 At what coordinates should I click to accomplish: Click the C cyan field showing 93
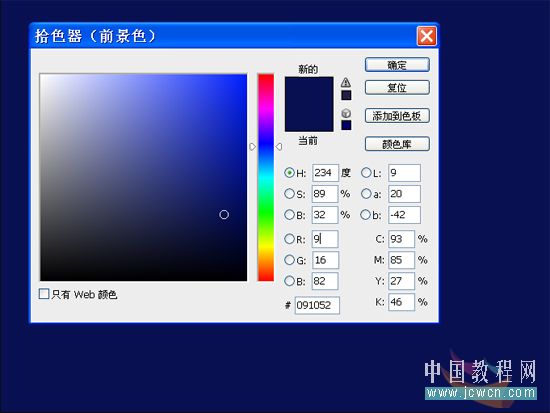pyautogui.click(x=401, y=239)
